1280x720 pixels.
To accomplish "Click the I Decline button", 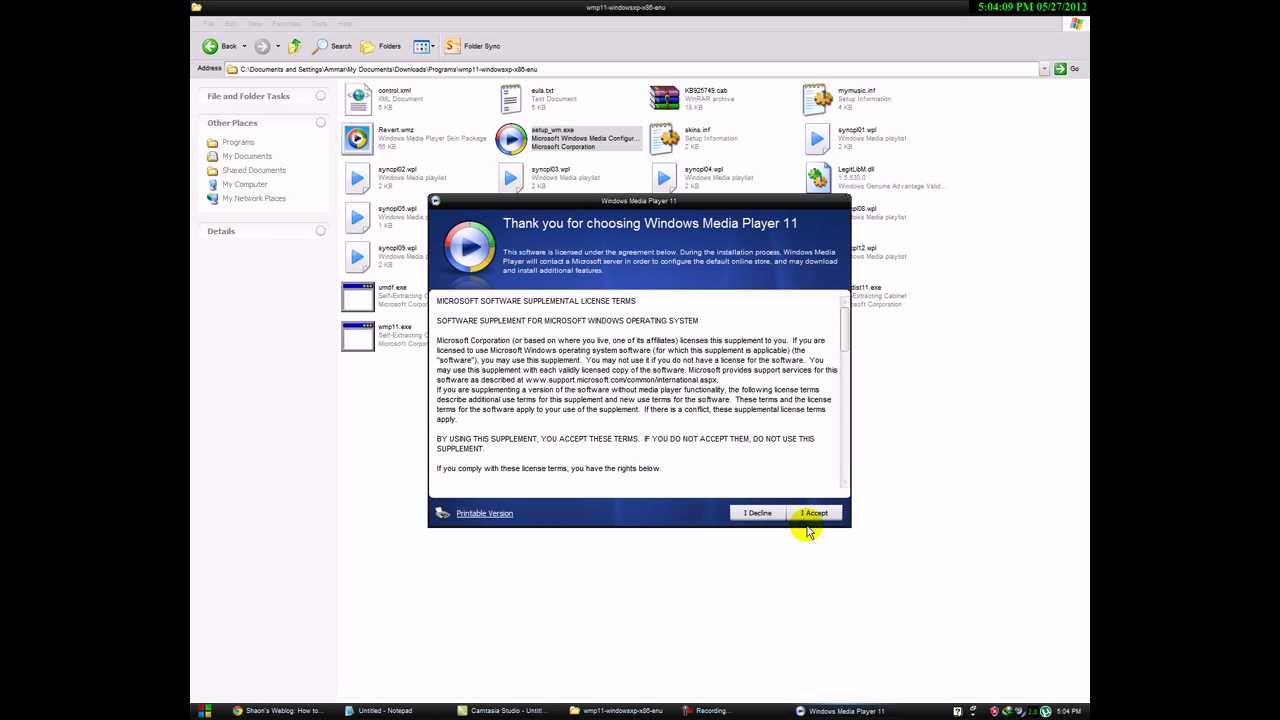I will (757, 513).
